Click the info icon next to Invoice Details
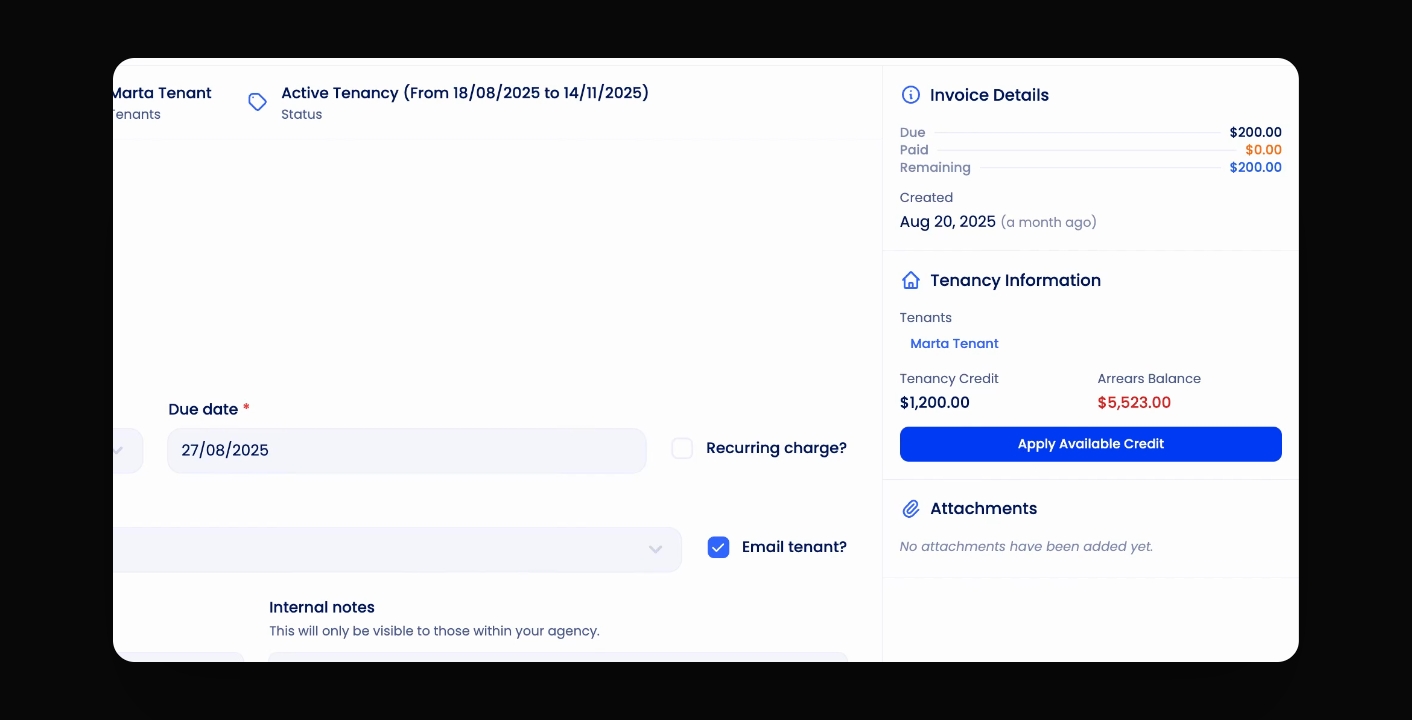 point(911,95)
